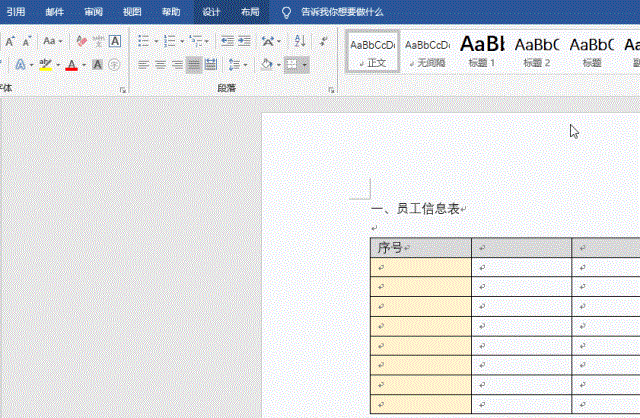Click the numbered list icon
This screenshot has width=640, height=418.
(x=169, y=41)
